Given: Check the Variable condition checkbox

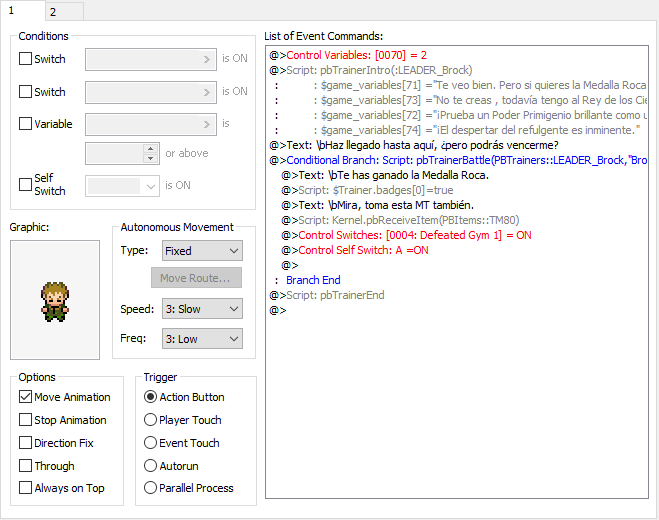Looking at the screenshot, I should pos(26,125).
